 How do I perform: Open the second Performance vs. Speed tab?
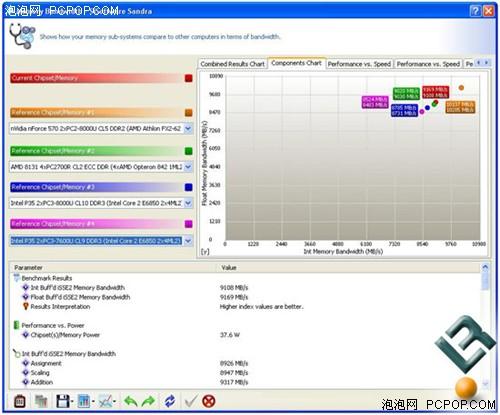pyautogui.click(x=428, y=64)
